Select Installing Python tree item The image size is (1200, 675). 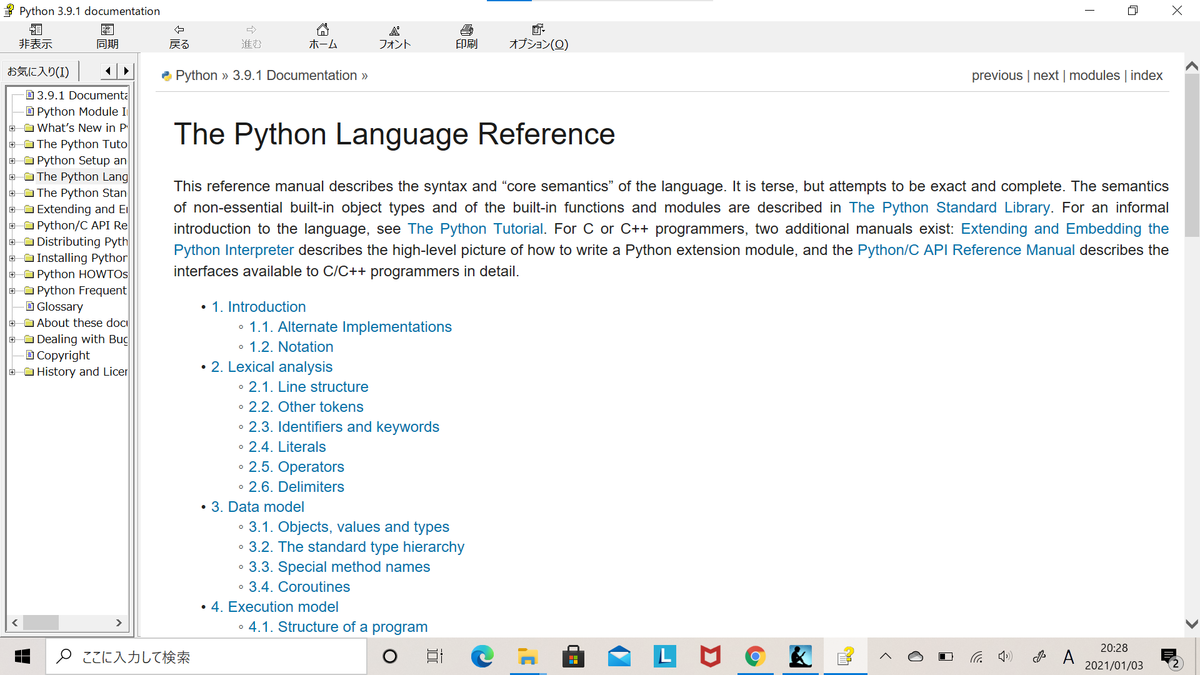[x=82, y=258]
